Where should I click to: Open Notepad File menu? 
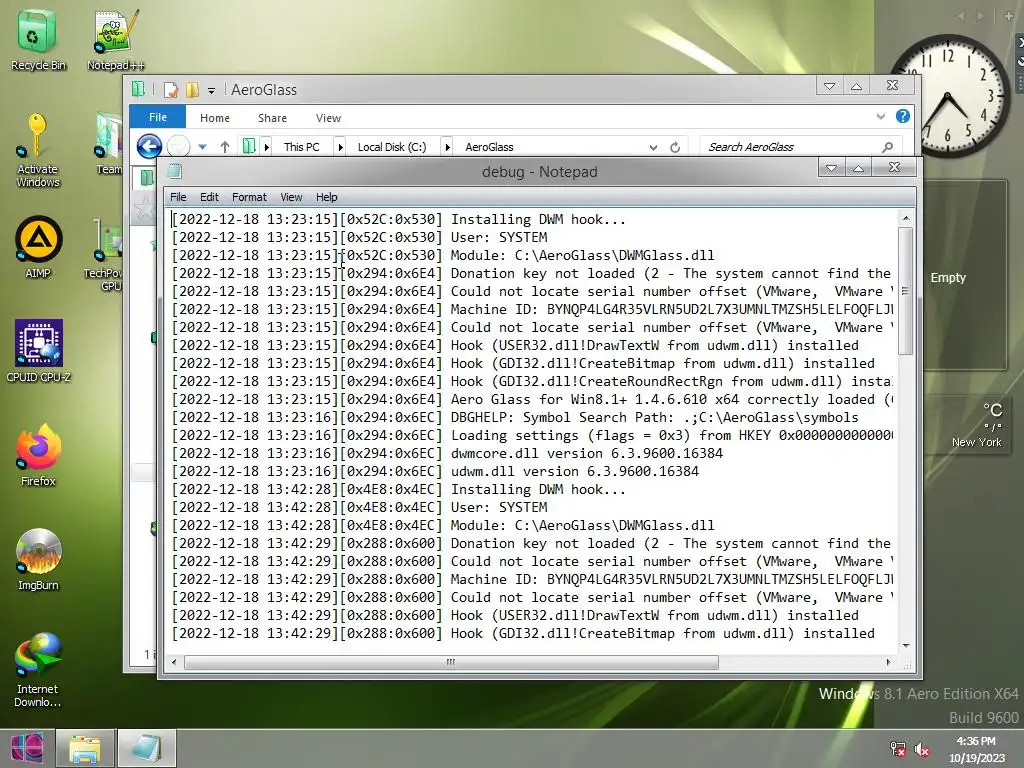[178, 197]
